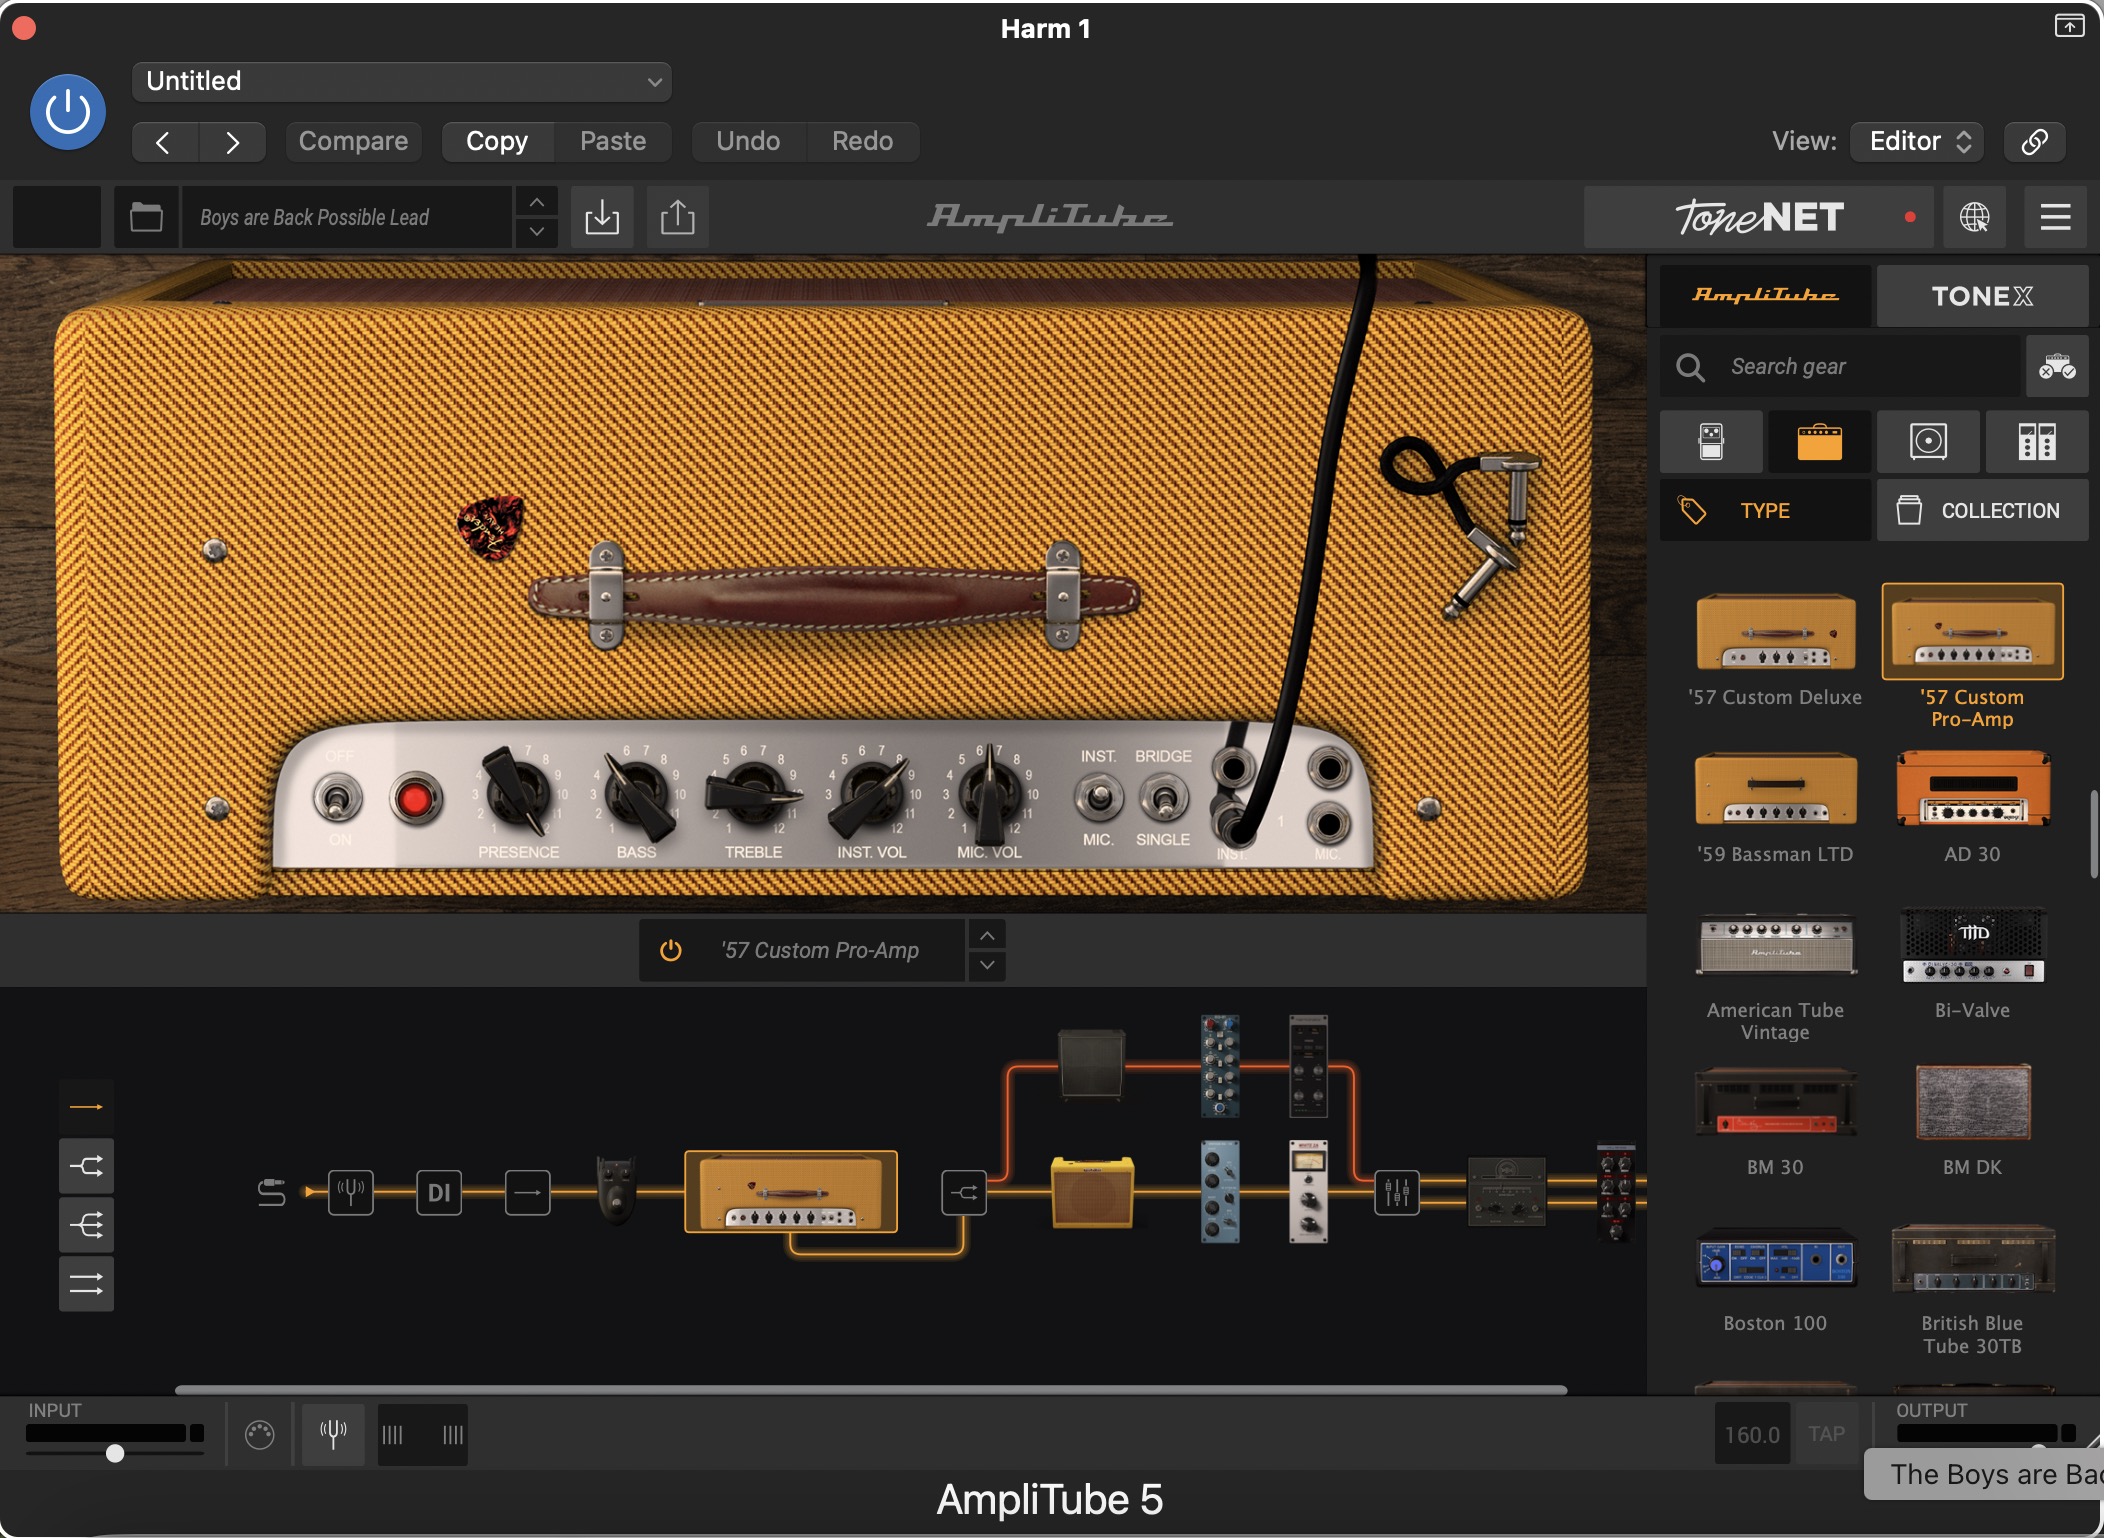The height and width of the screenshot is (1538, 2104).
Task: Open the preset browser folder icon
Action: [x=146, y=217]
